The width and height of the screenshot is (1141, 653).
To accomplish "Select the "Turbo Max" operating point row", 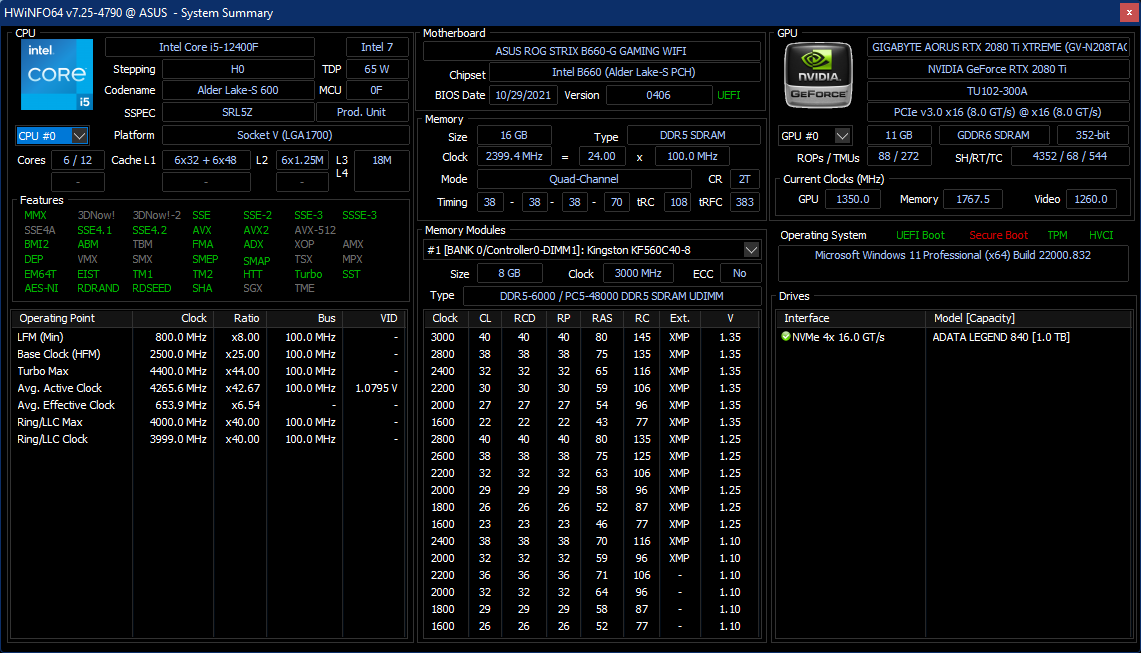I will point(208,371).
